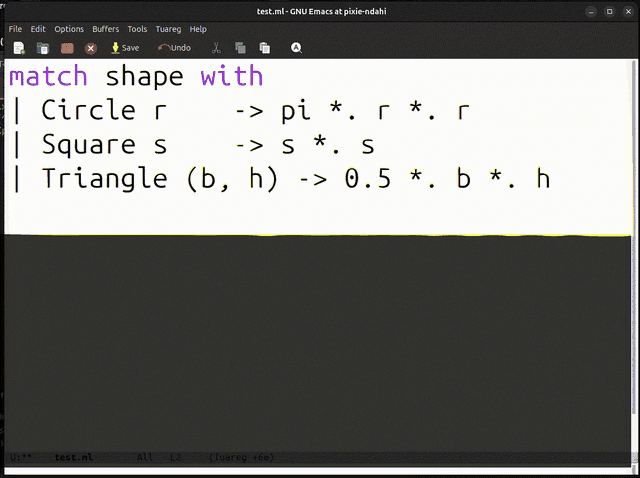Click the New File toolbar icon
The image size is (640, 478).
click(x=19, y=48)
